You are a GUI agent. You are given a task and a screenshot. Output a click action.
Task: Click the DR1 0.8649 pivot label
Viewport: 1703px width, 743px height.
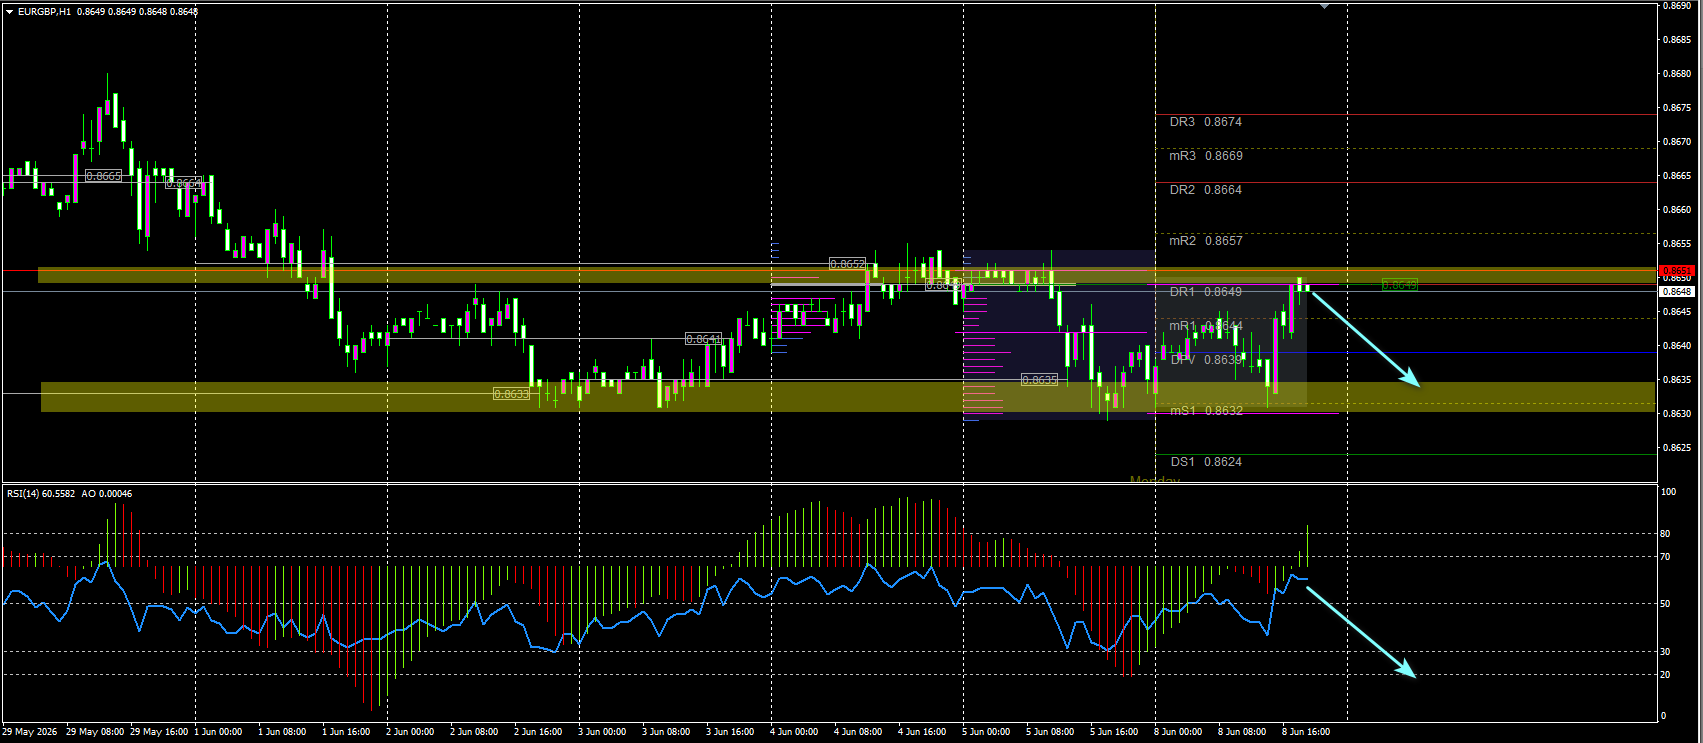point(1206,292)
